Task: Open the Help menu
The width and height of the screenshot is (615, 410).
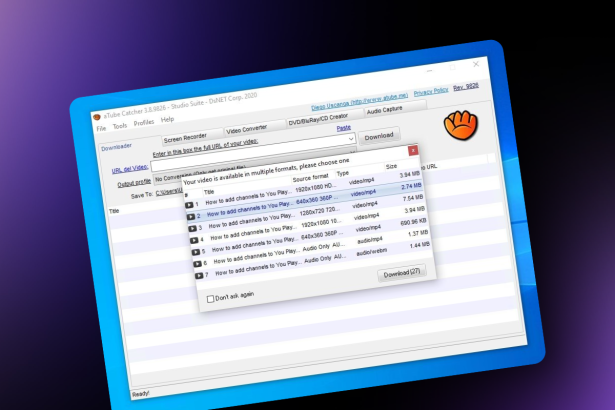Action: coord(167,119)
